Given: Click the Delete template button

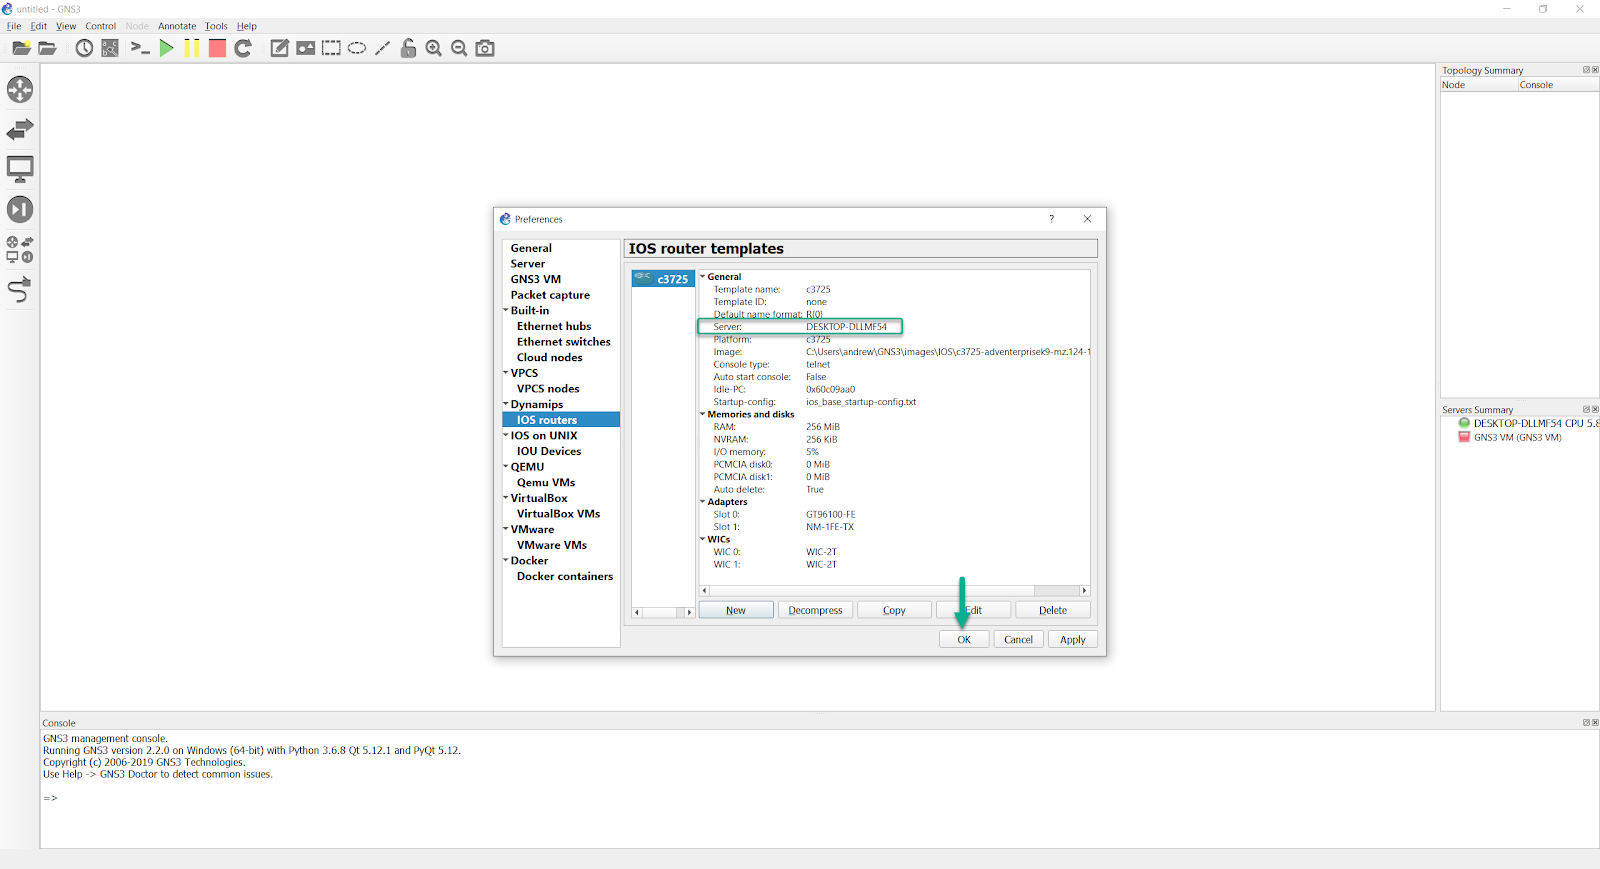Looking at the screenshot, I should coord(1053,610).
